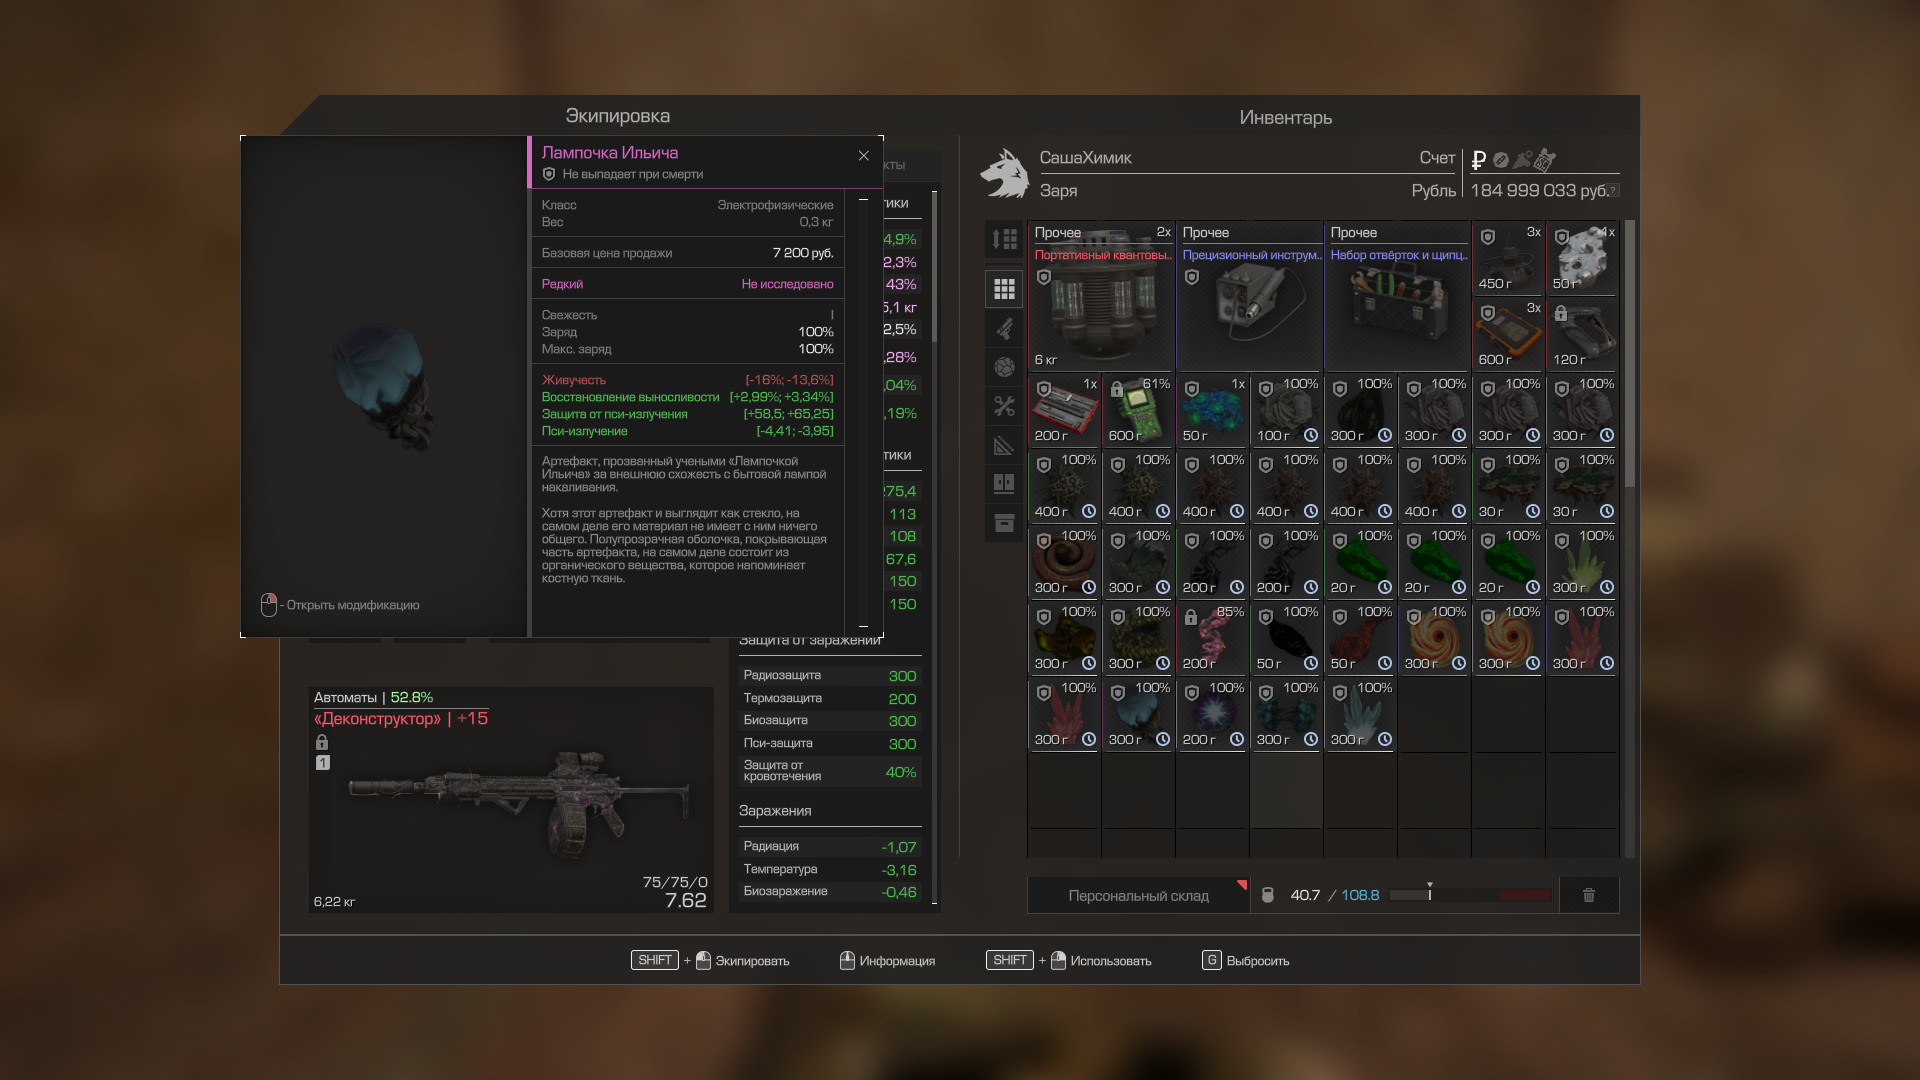Click the small question mark by balance
The image size is (1920, 1080).
tap(1613, 190)
